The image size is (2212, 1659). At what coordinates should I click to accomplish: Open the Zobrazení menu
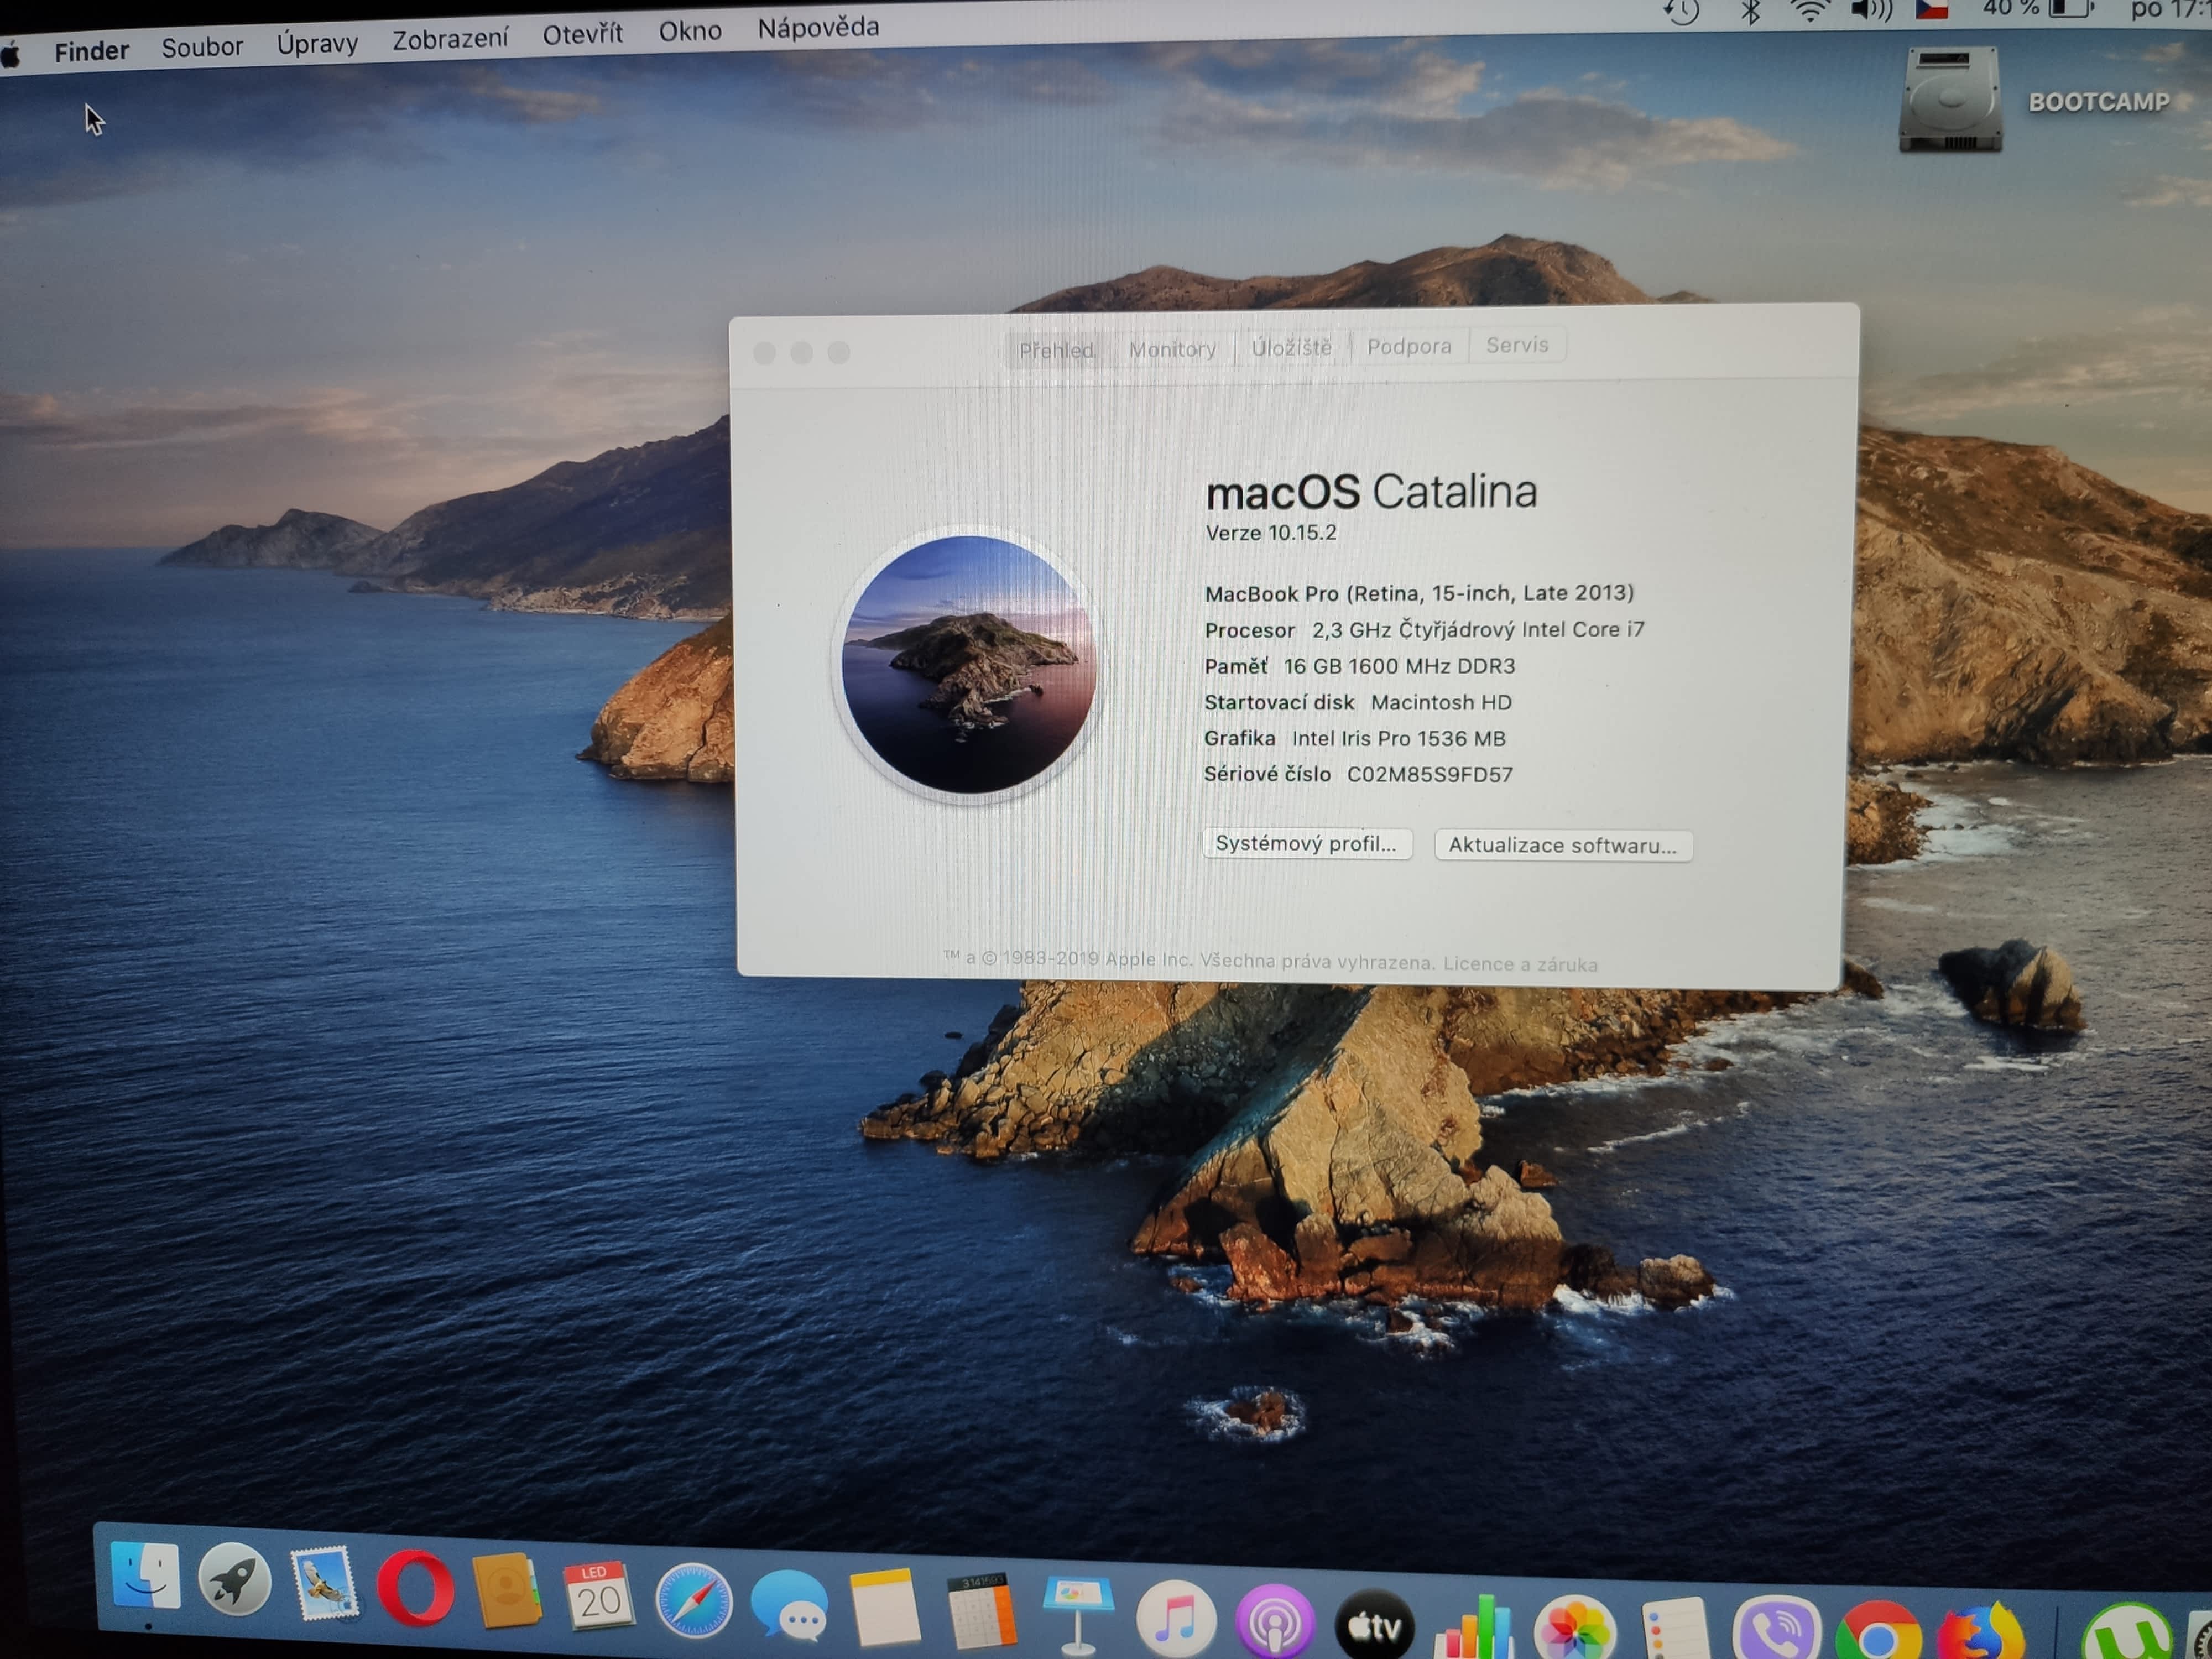pyautogui.click(x=449, y=39)
